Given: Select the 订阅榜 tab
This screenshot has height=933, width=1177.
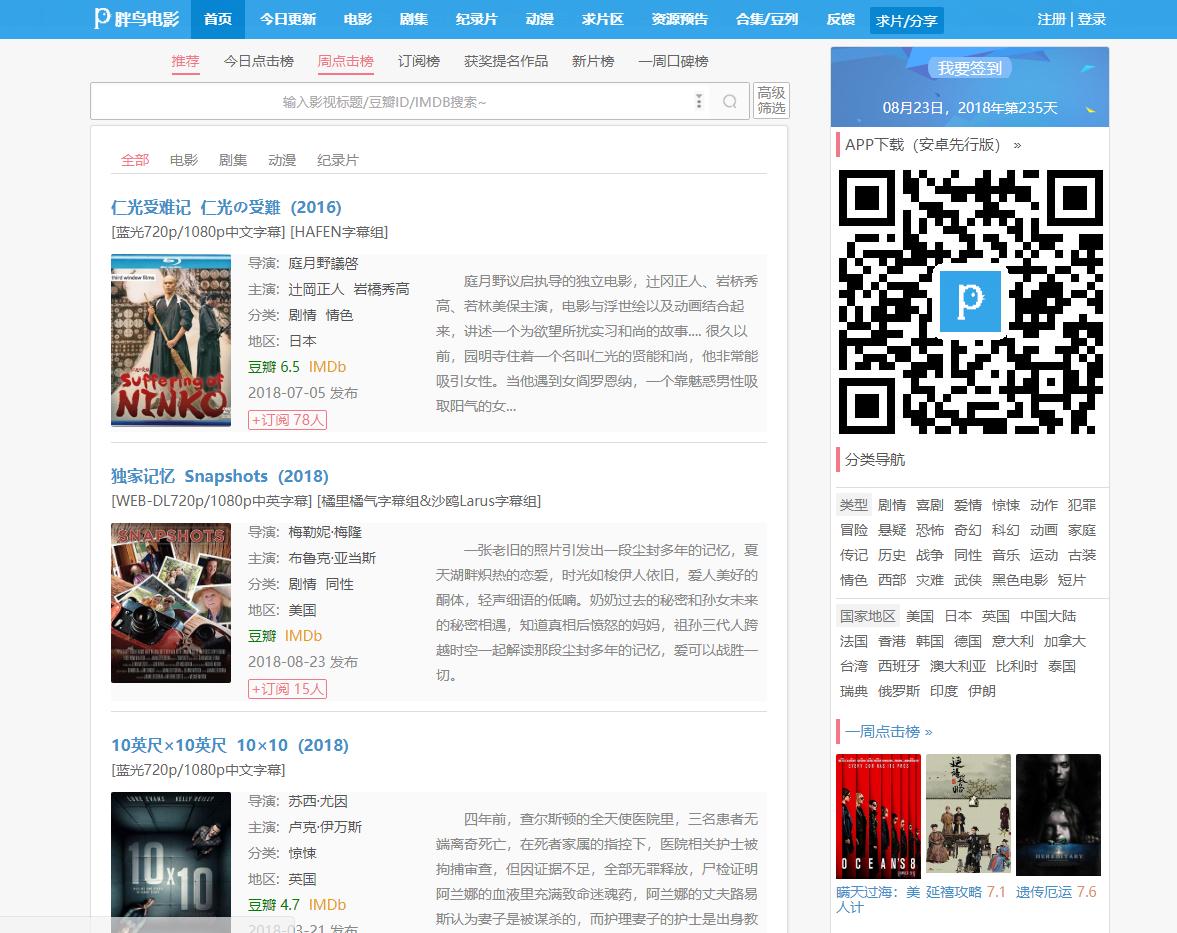Looking at the screenshot, I should coord(419,62).
